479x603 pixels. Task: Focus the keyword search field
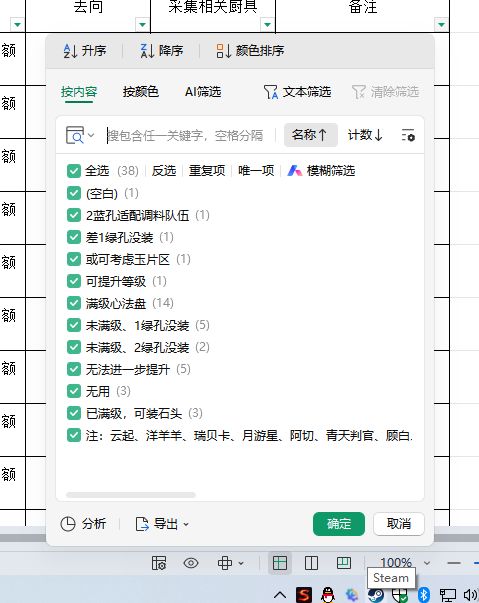[186, 135]
